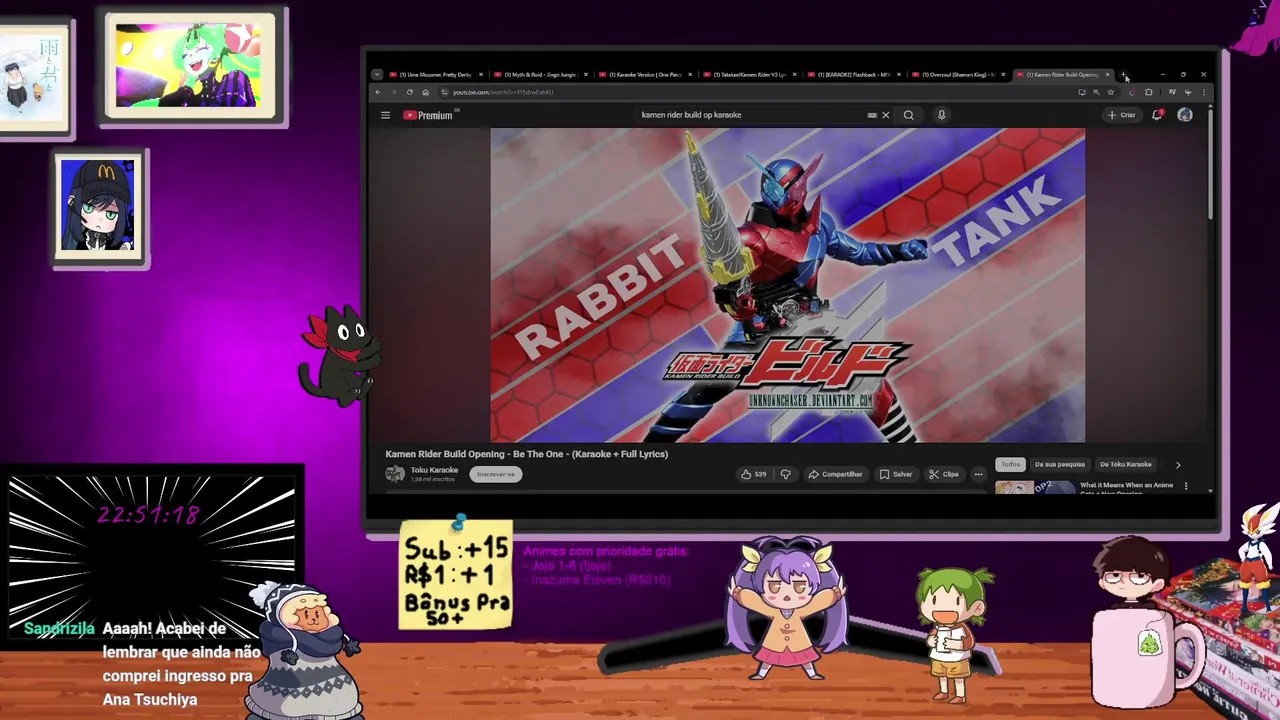Viewport: 1280px width, 720px height.
Task: Select the De Toku Karaoke filter chip
Action: [x=1126, y=464]
